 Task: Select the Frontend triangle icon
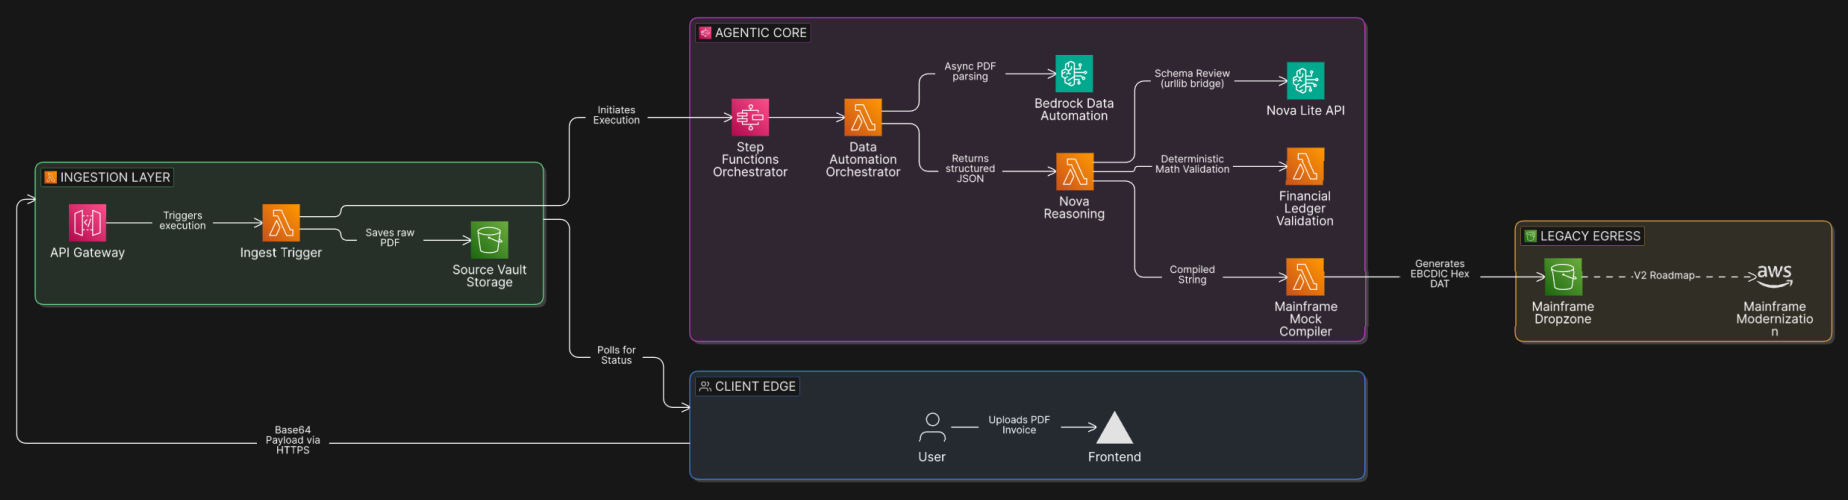tap(1114, 427)
